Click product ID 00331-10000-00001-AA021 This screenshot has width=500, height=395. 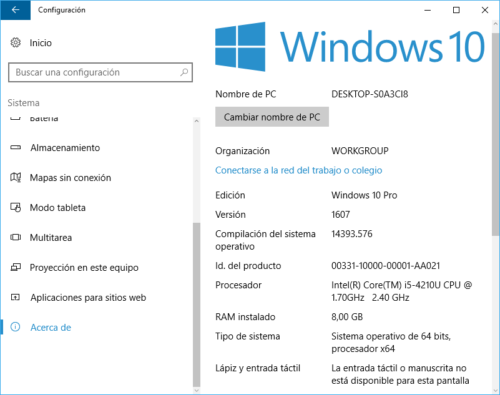click(x=386, y=266)
